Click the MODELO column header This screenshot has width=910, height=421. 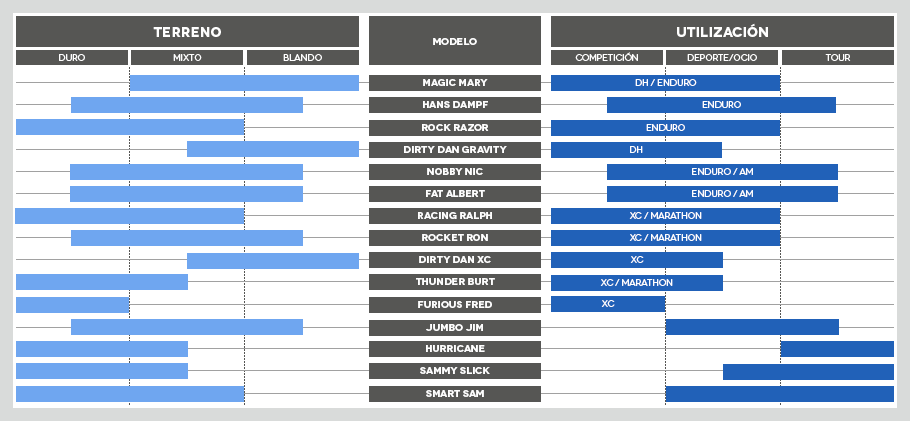[455, 41]
